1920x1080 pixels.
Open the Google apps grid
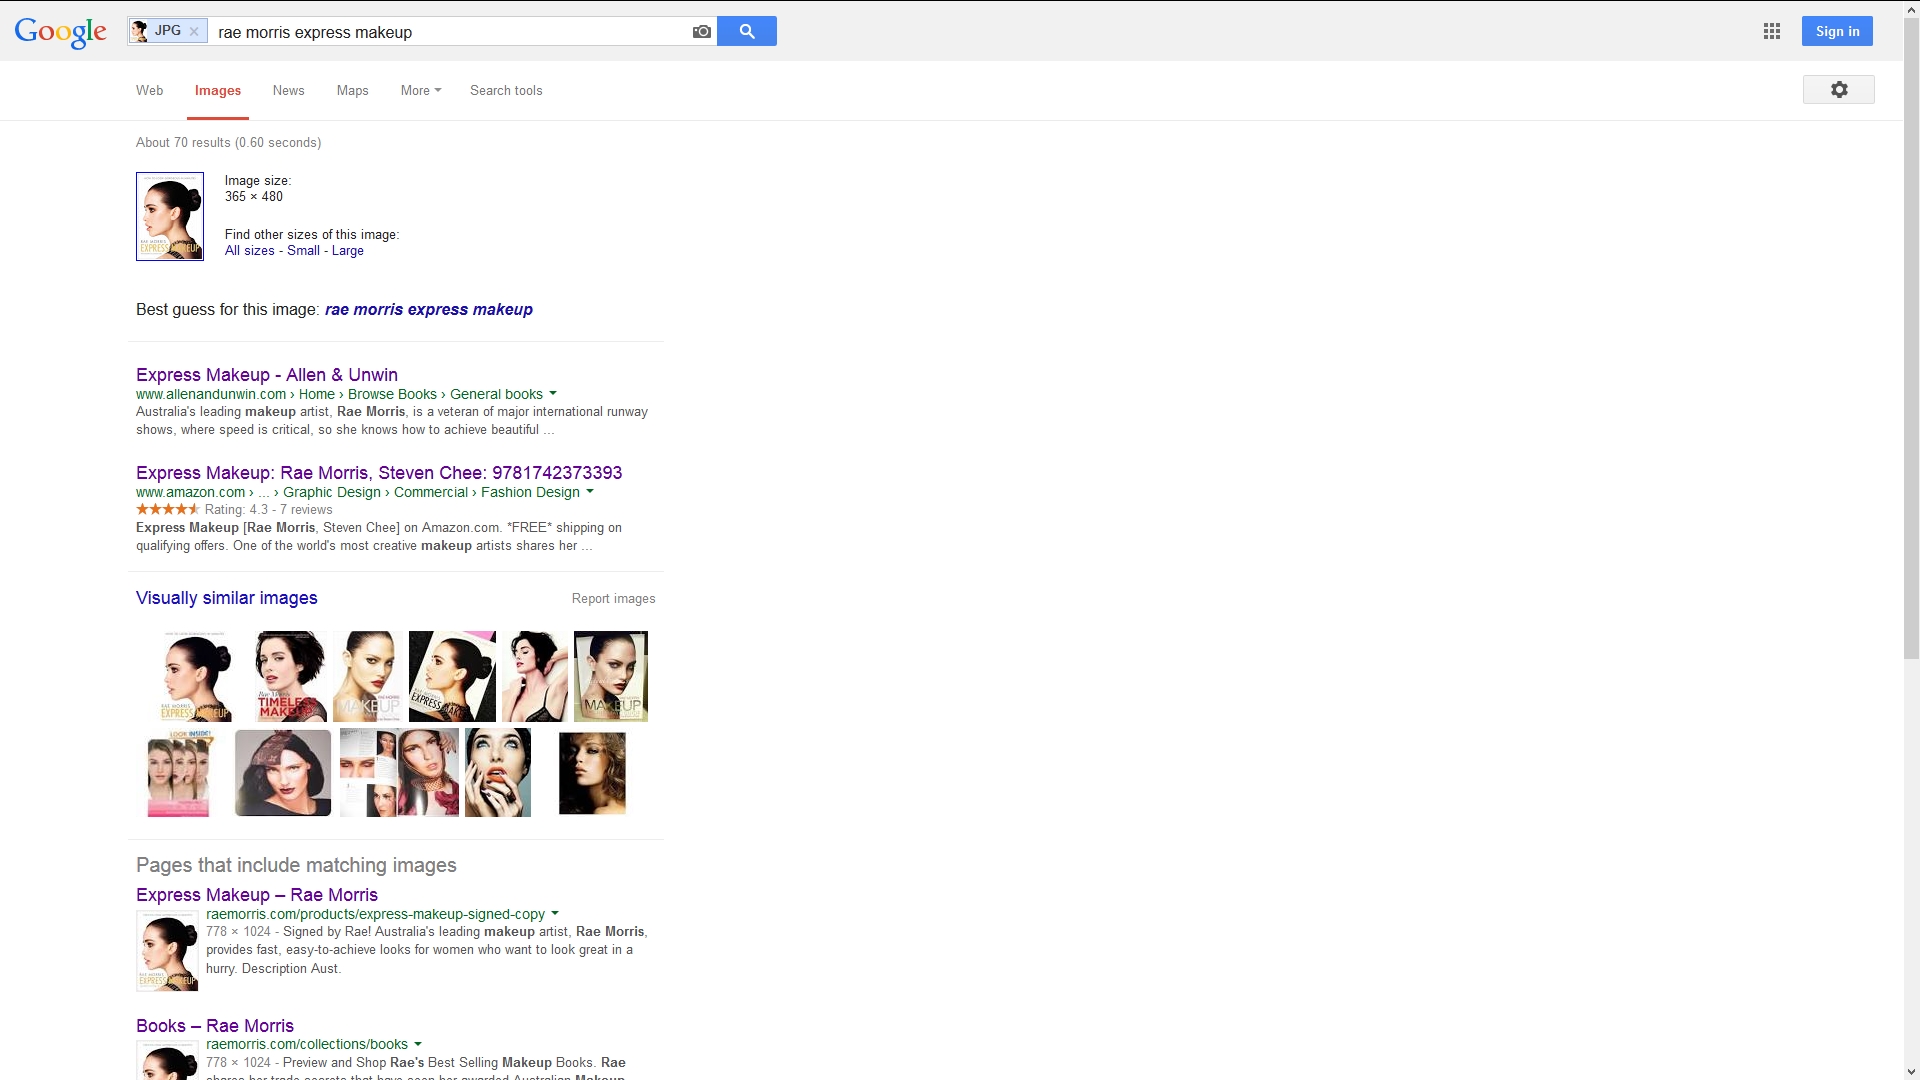click(1772, 31)
